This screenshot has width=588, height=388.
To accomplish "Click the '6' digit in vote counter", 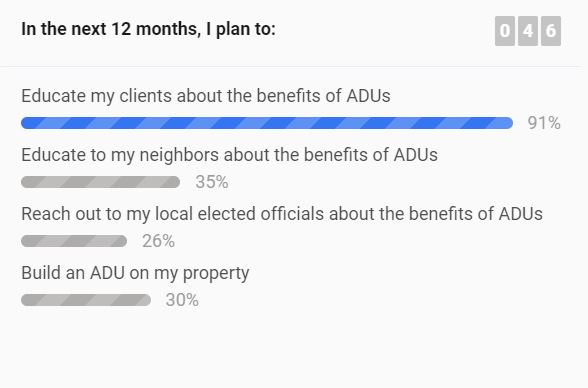I will click(551, 31).
